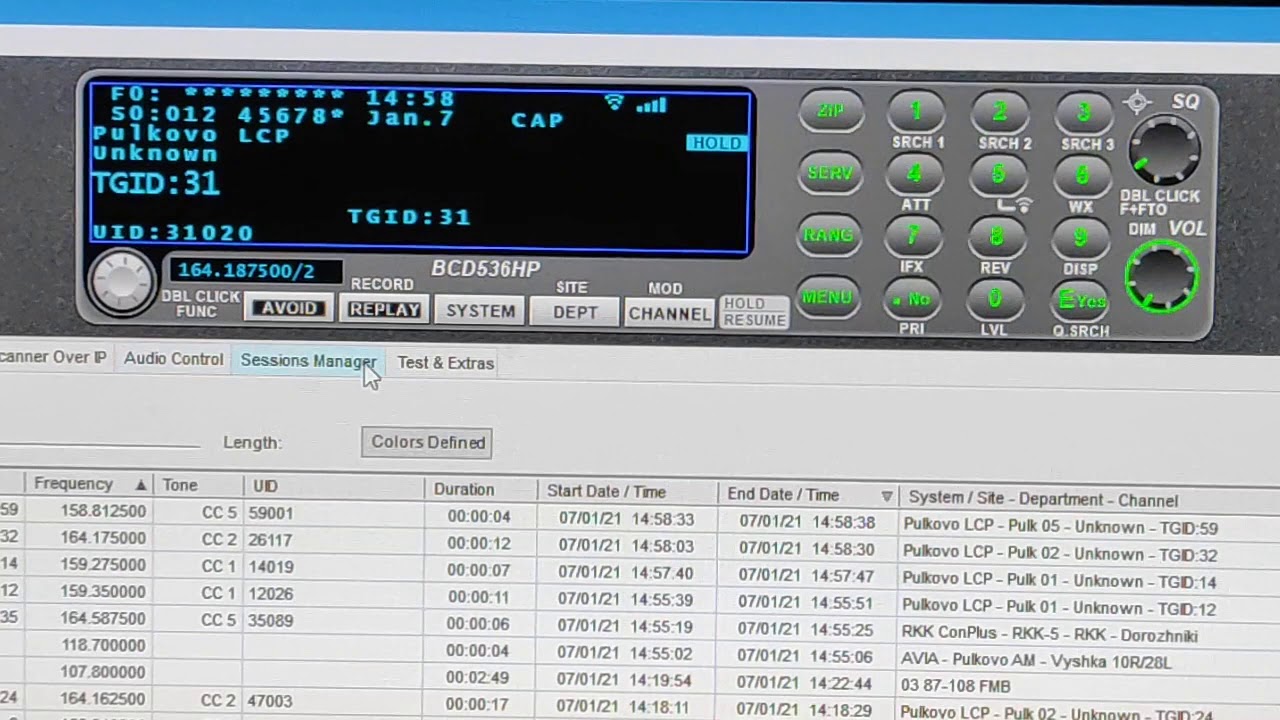
Task: Click the crosshair icon beside SQ
Action: [1137, 102]
